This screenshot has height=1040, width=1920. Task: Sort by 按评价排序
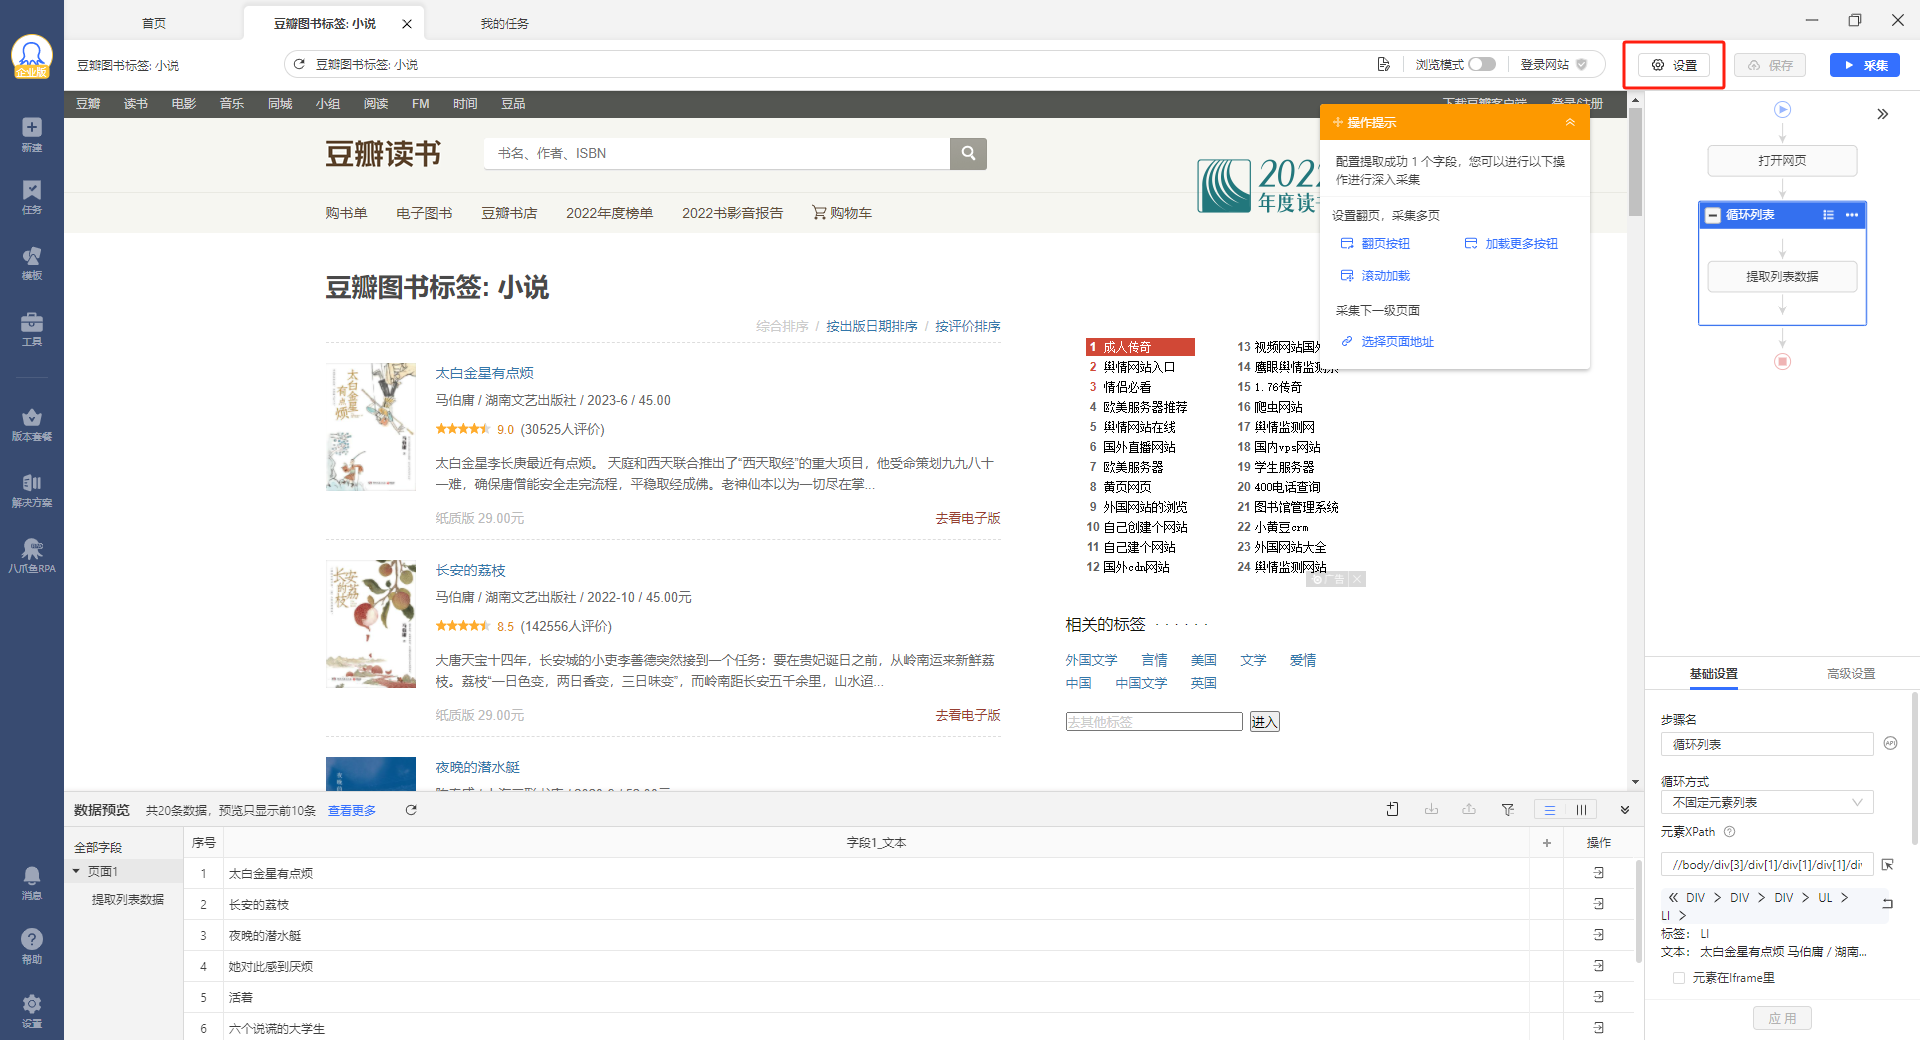coord(968,326)
